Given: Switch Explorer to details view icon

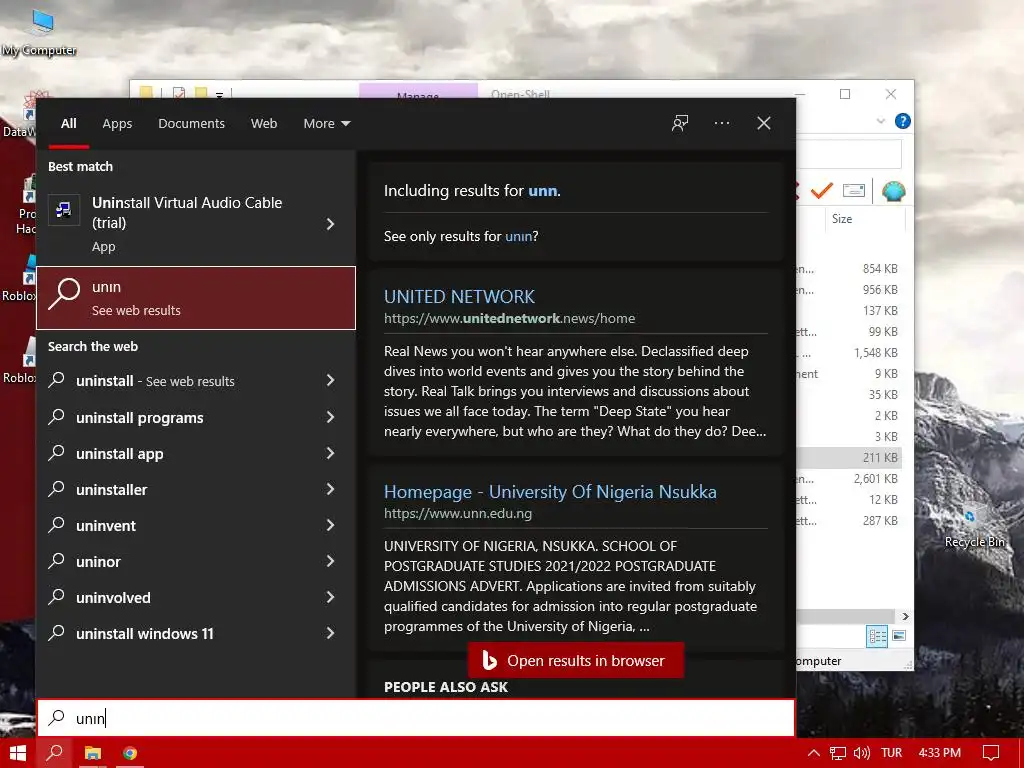Looking at the screenshot, I should 876,636.
